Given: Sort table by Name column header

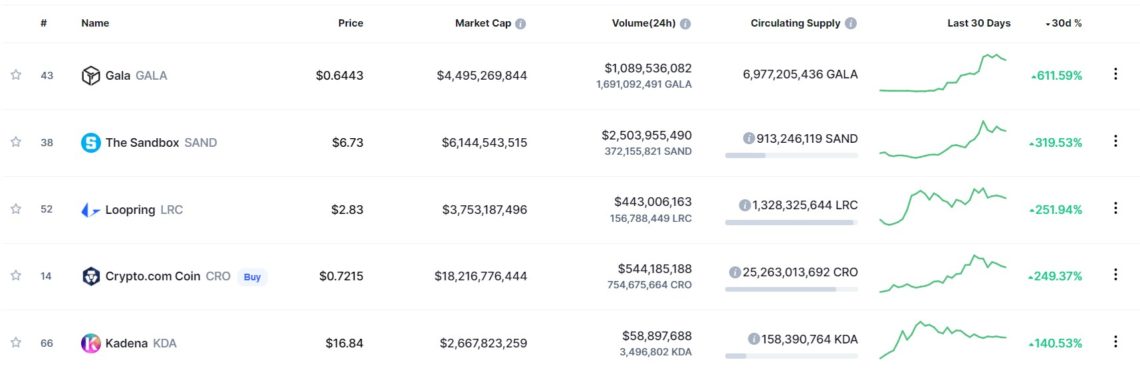Looking at the screenshot, I should pos(95,23).
